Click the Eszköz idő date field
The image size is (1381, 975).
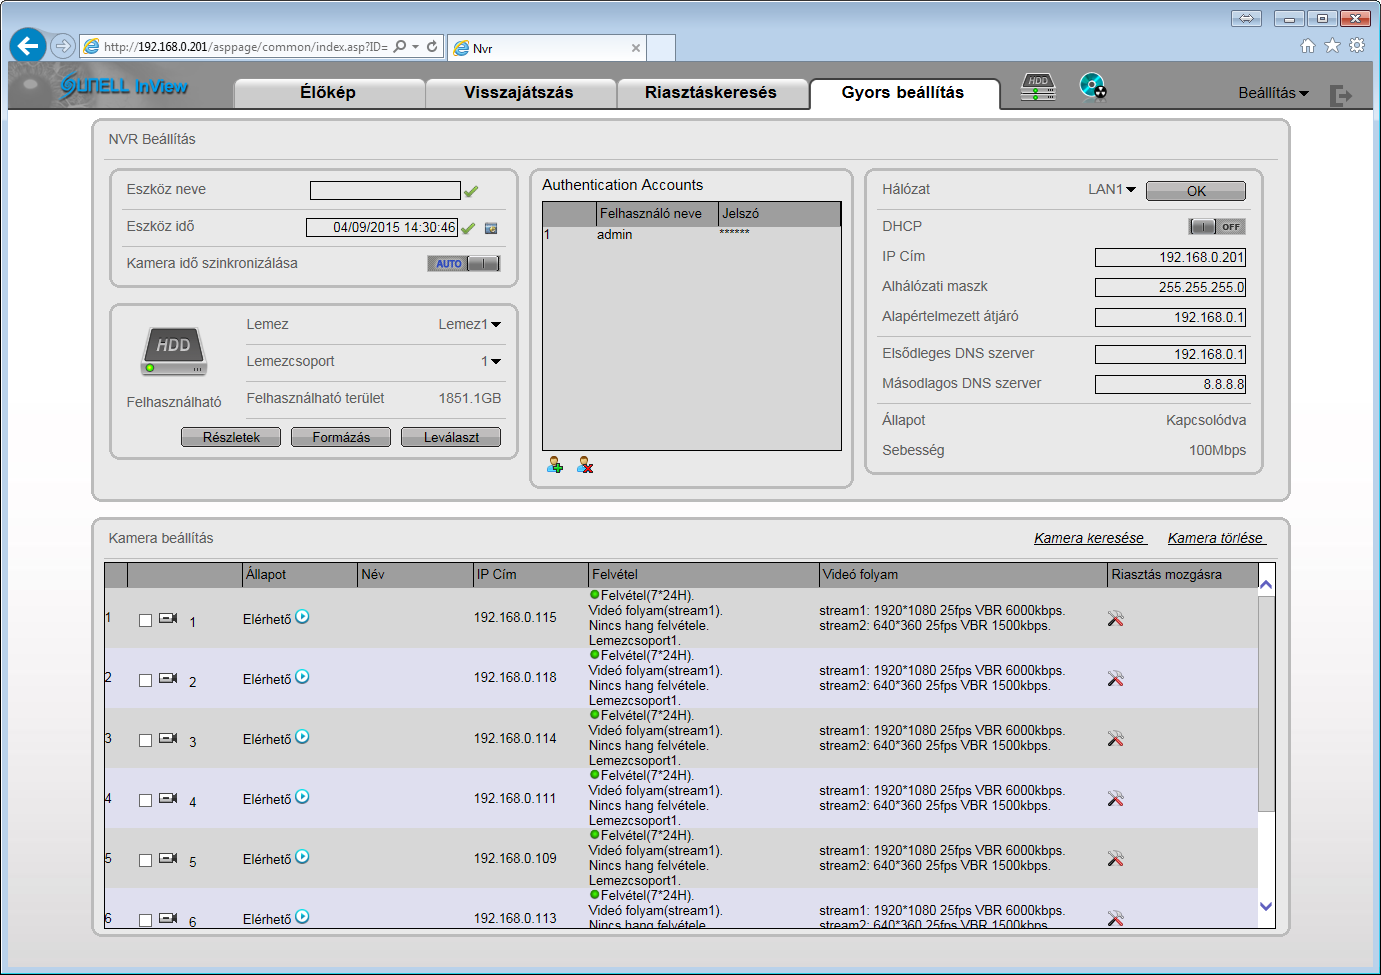click(382, 227)
